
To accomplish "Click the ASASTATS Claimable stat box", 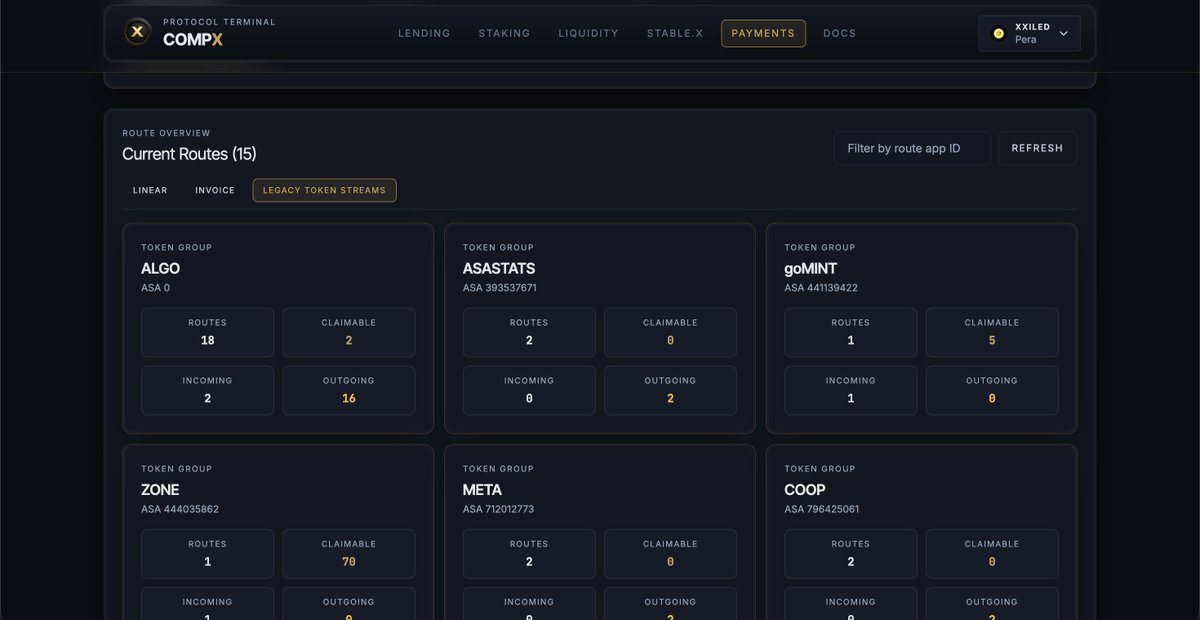I will [670, 332].
